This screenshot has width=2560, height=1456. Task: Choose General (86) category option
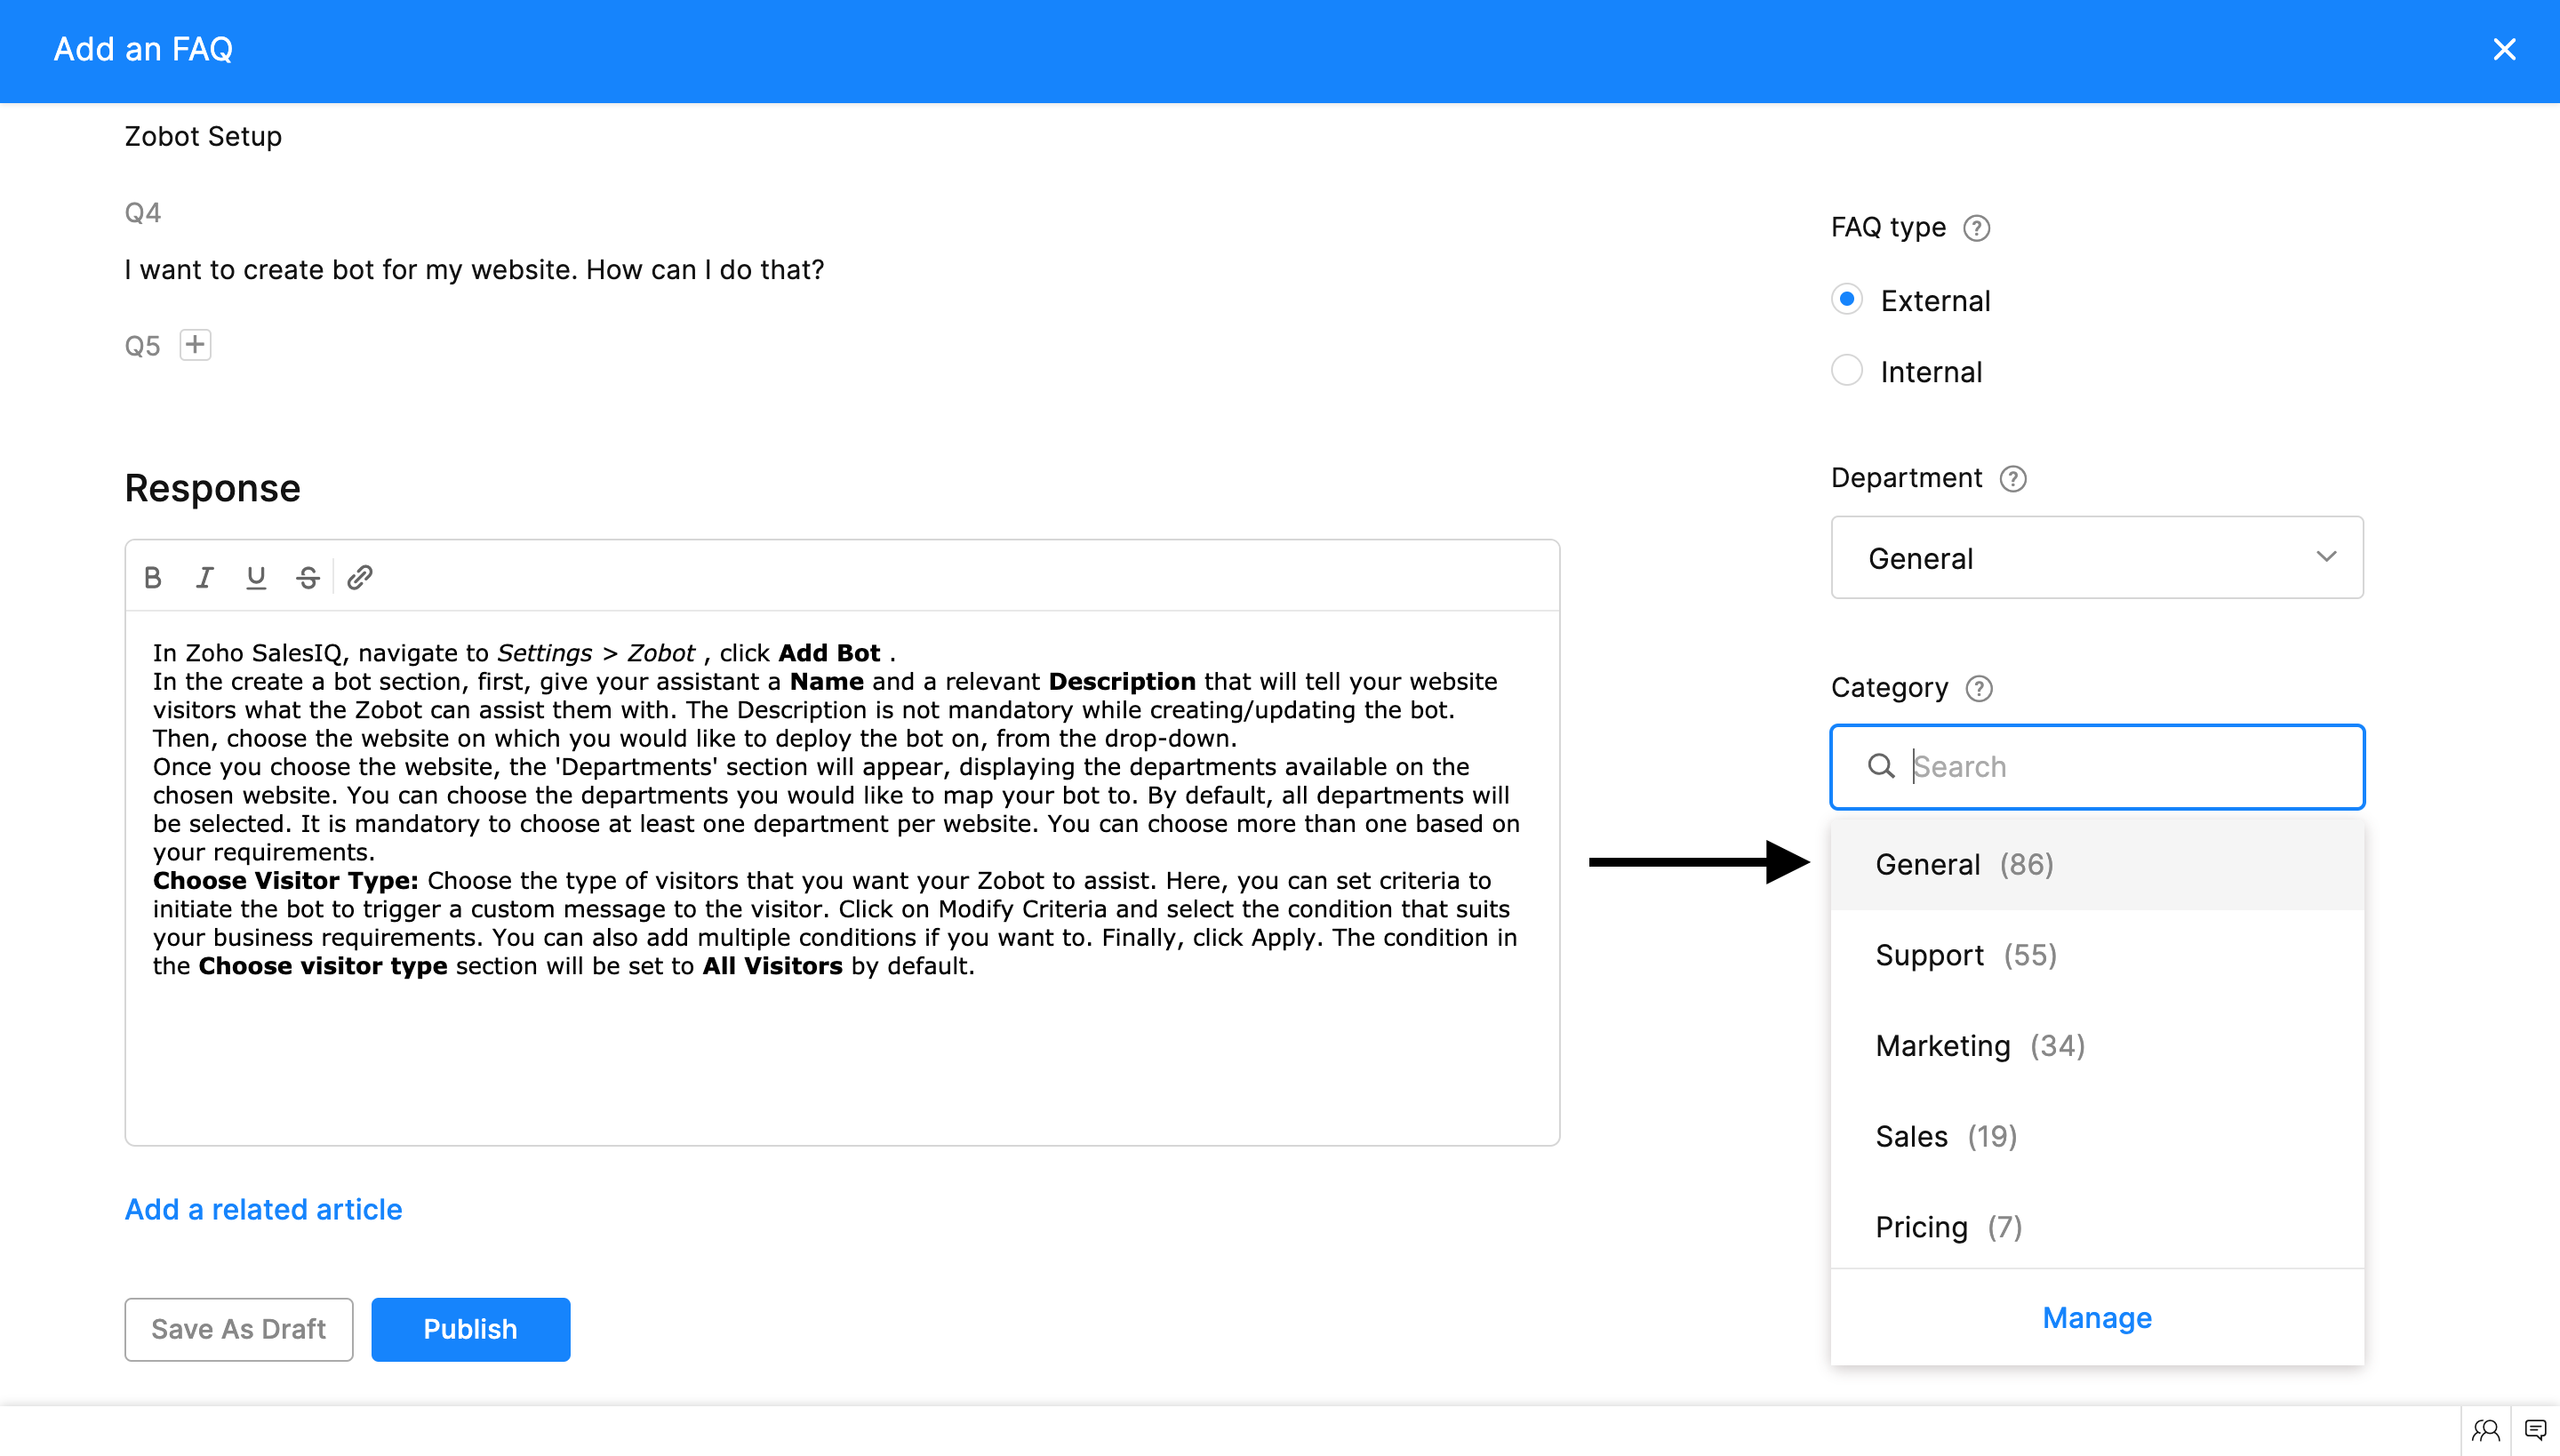click(1964, 864)
